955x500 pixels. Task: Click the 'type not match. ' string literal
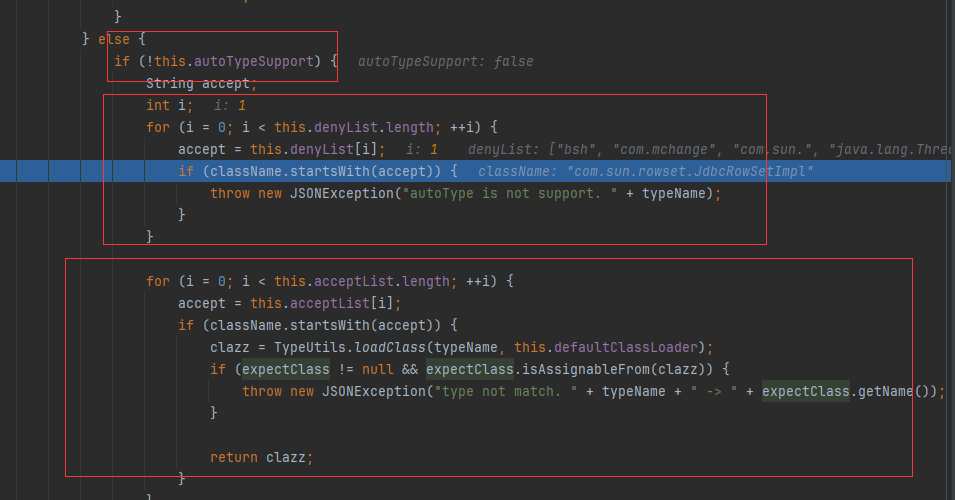tap(500, 391)
